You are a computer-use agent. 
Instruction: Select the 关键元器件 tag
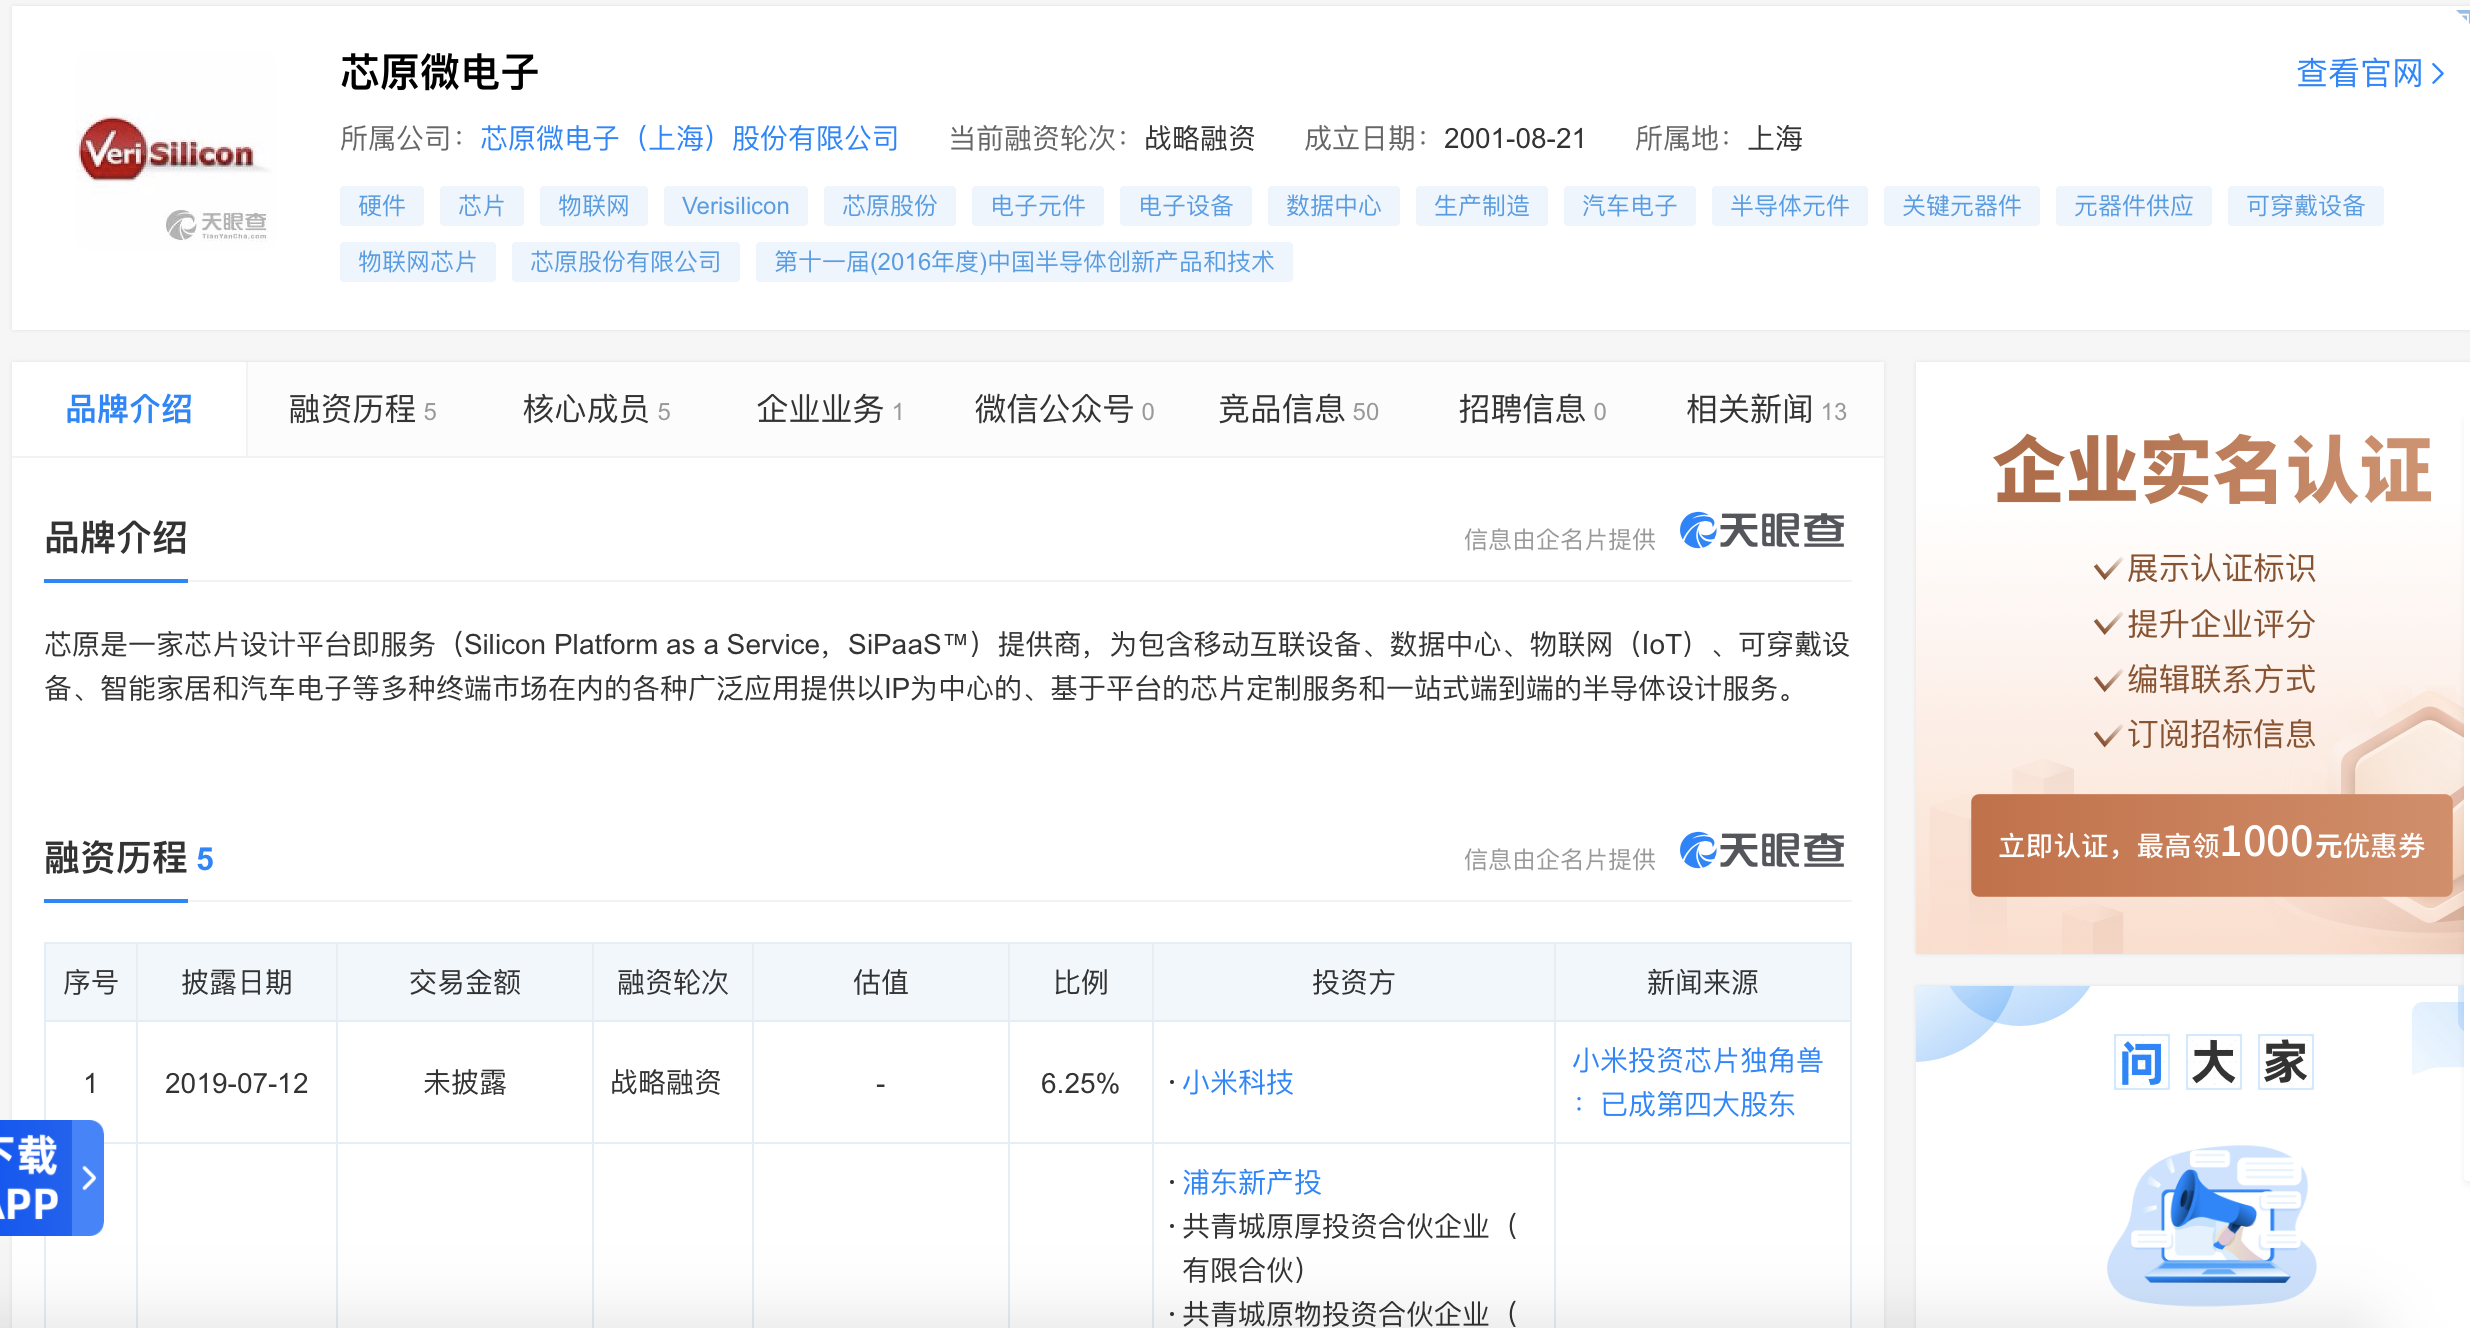[x=1962, y=206]
